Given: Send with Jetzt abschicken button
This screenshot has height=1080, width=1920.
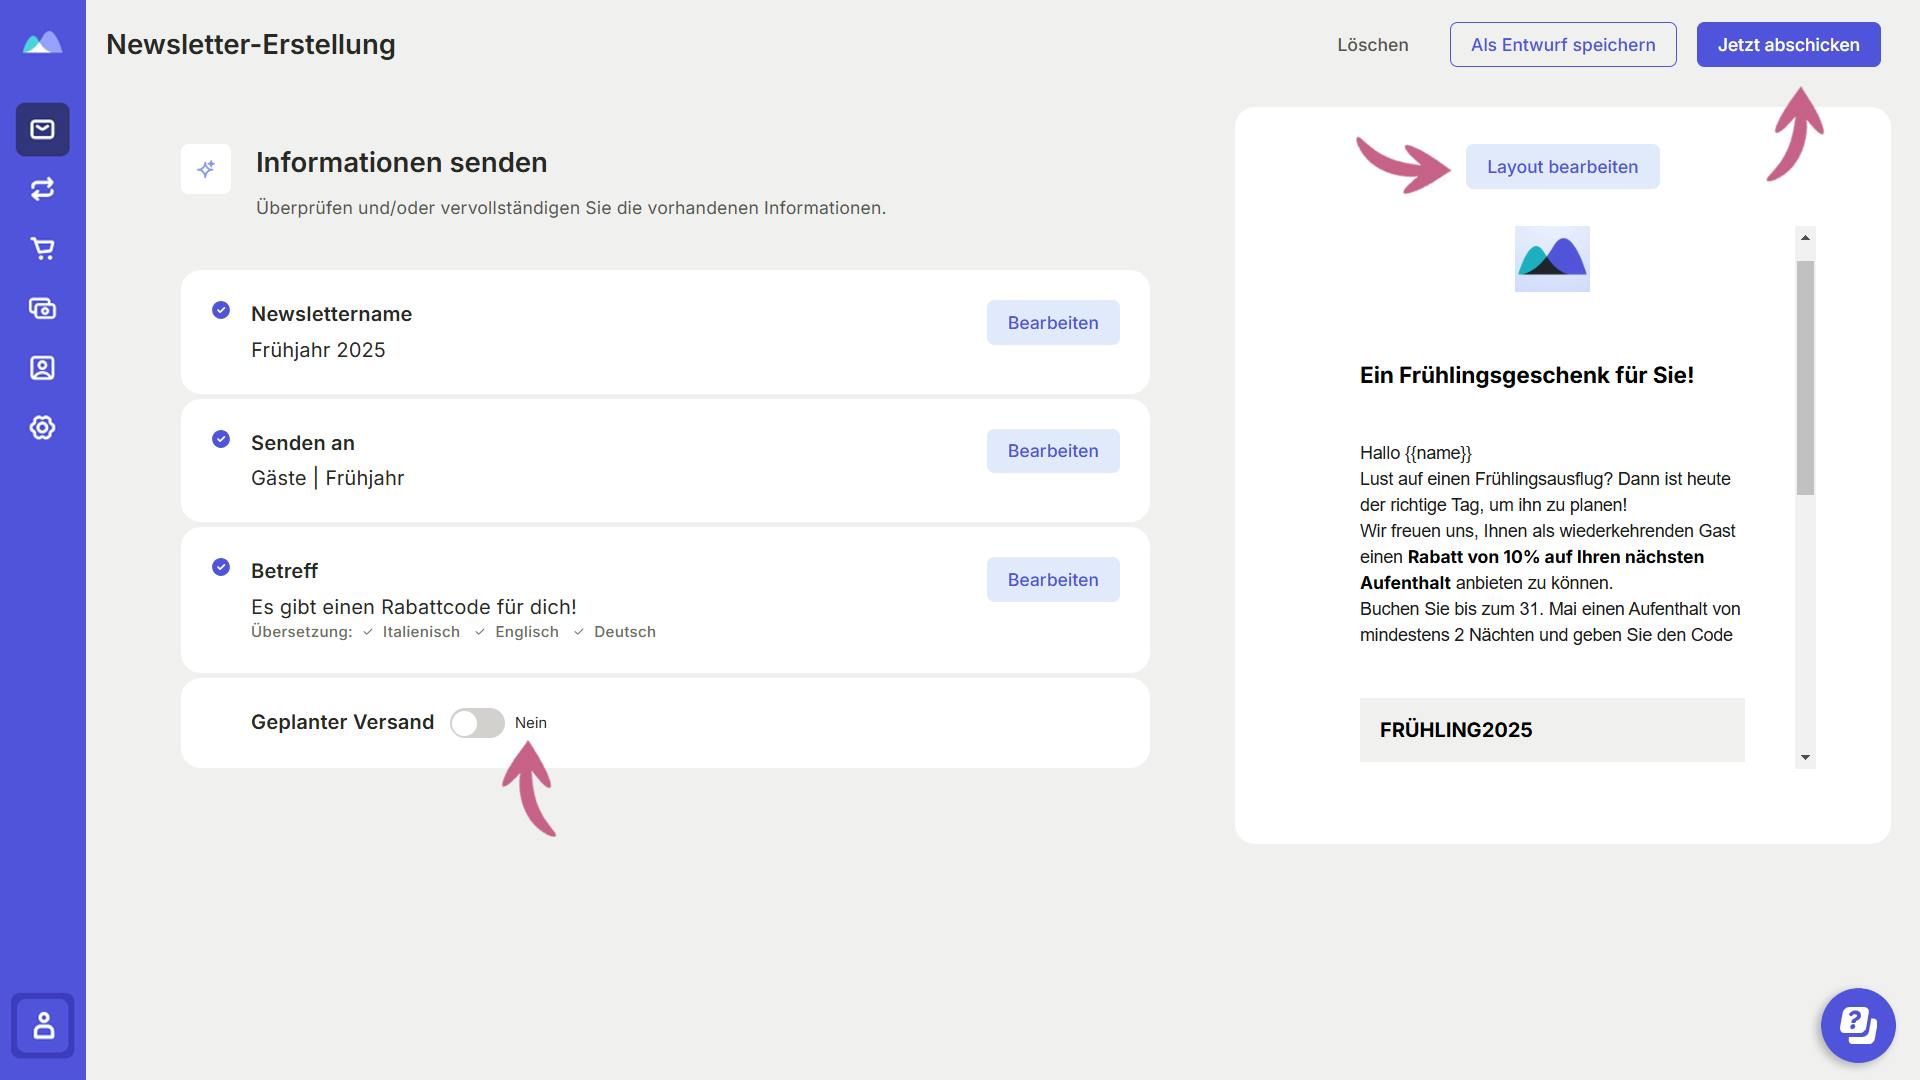Looking at the screenshot, I should pos(1788,45).
